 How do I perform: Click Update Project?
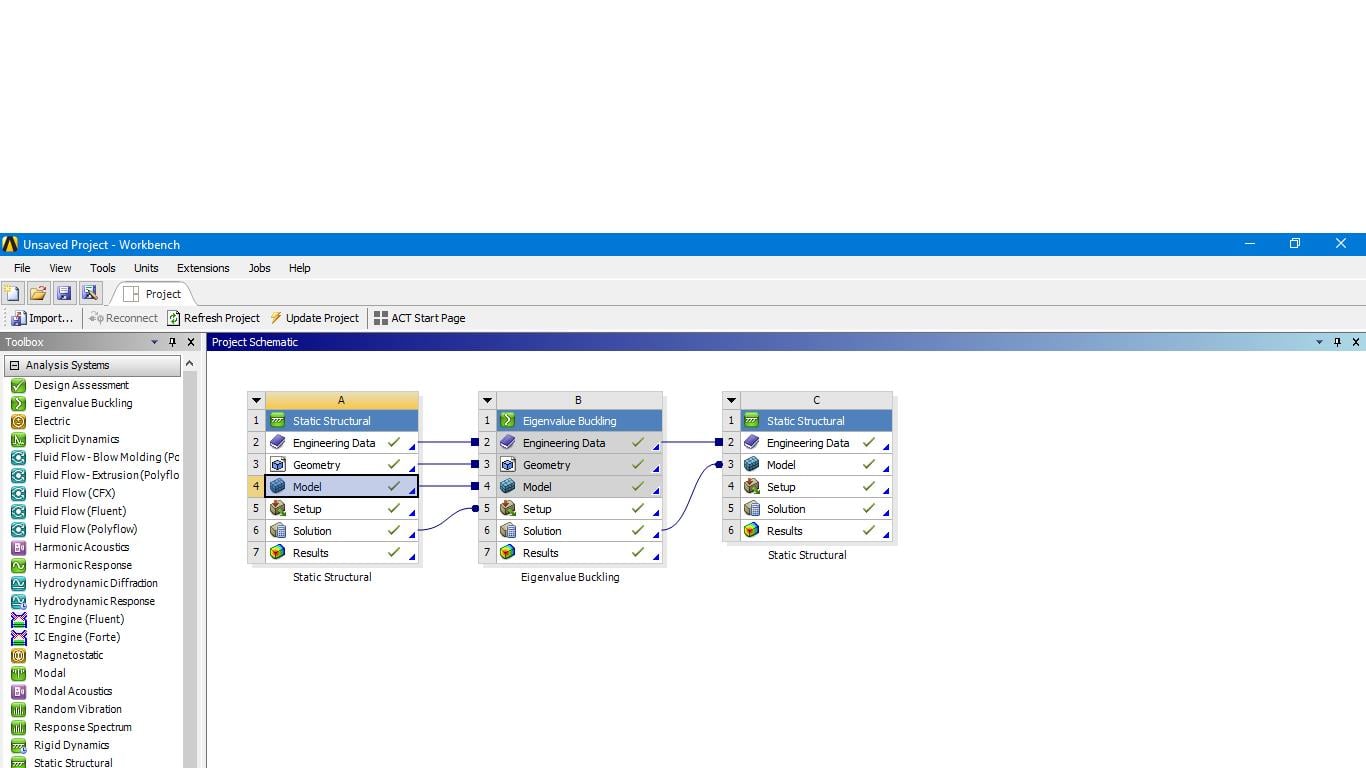click(314, 318)
